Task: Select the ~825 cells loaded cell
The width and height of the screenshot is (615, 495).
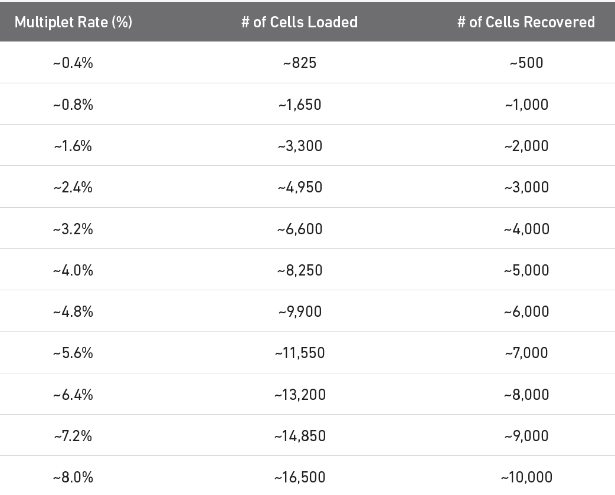Action: tap(299, 63)
